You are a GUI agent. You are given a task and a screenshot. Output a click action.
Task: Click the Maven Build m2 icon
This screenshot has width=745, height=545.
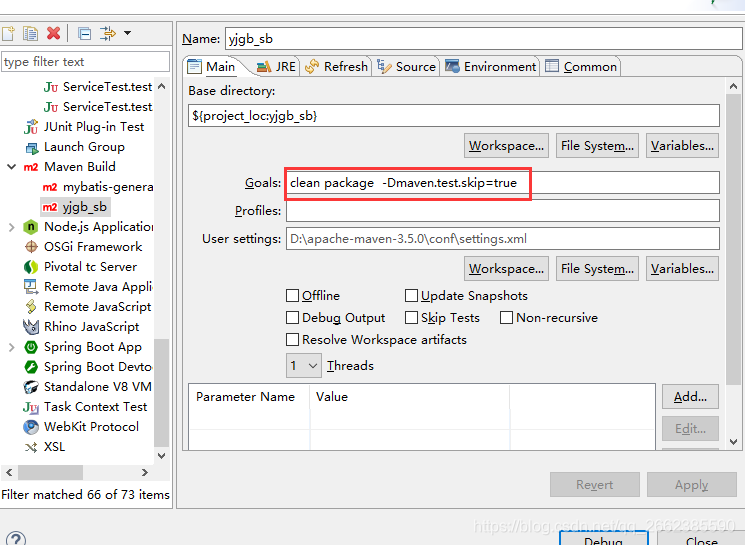31,167
